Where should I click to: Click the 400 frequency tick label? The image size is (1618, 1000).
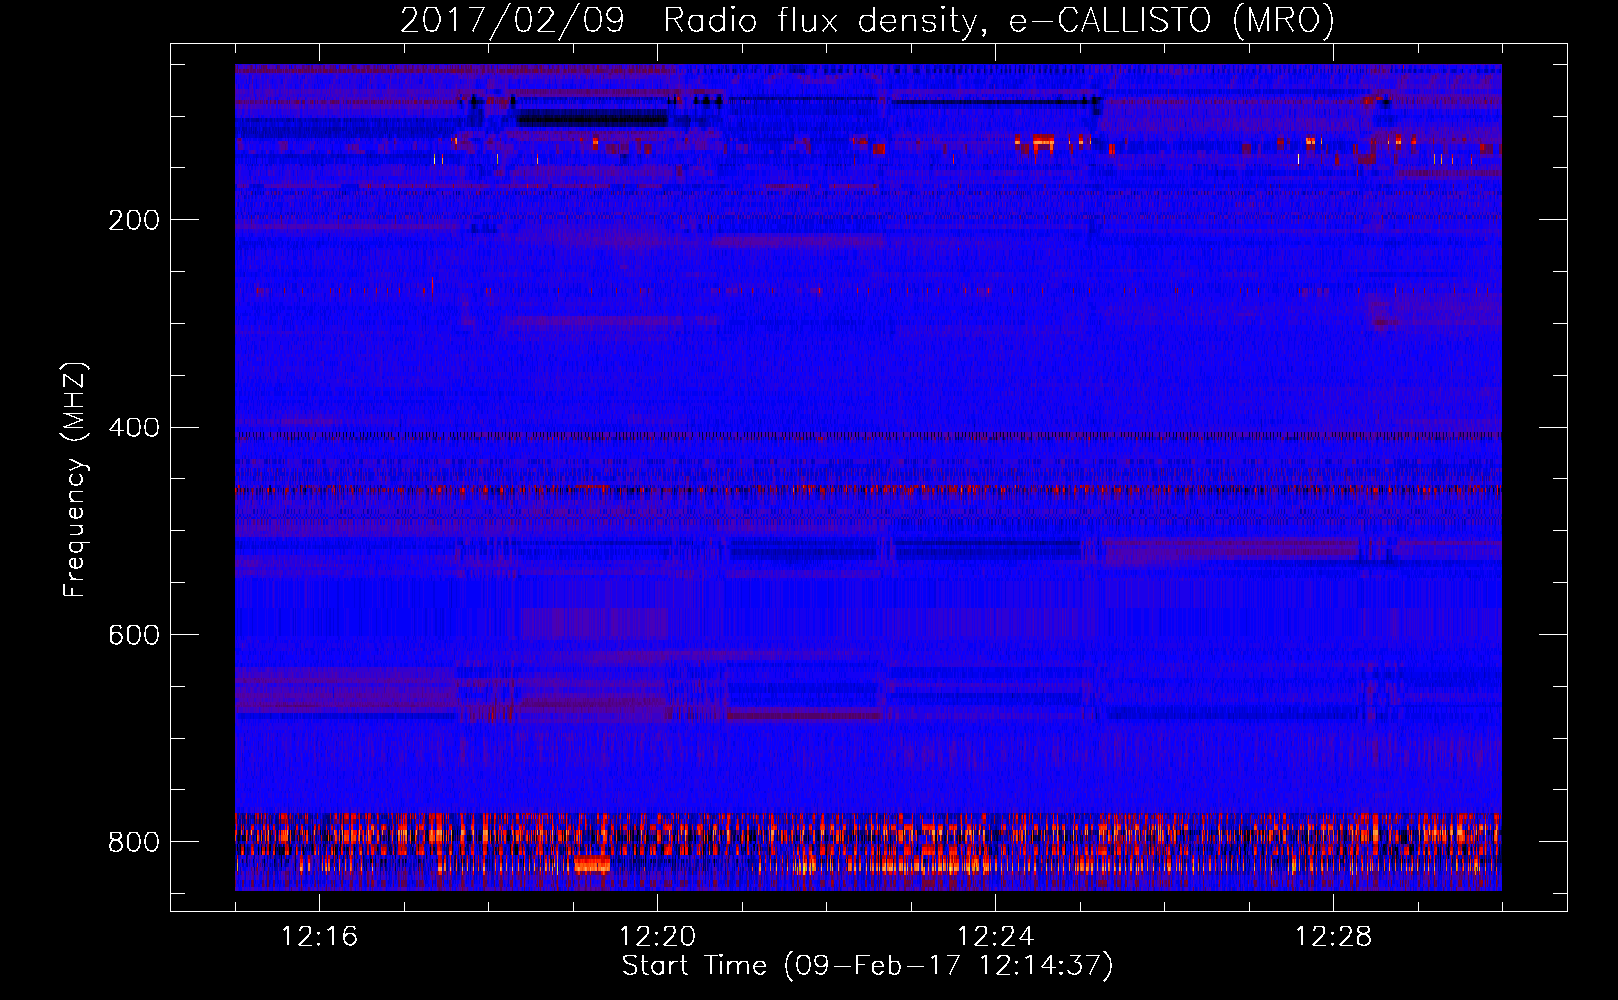point(134,428)
